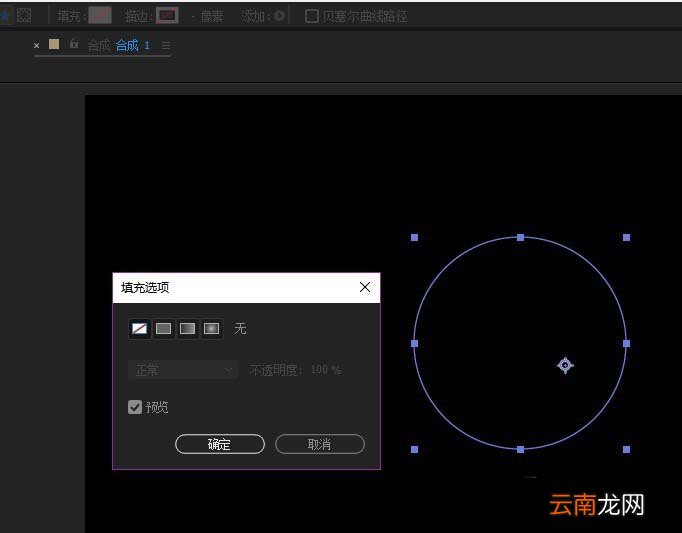
Task: Select the Radial Gradient fill icon
Action: (x=211, y=329)
